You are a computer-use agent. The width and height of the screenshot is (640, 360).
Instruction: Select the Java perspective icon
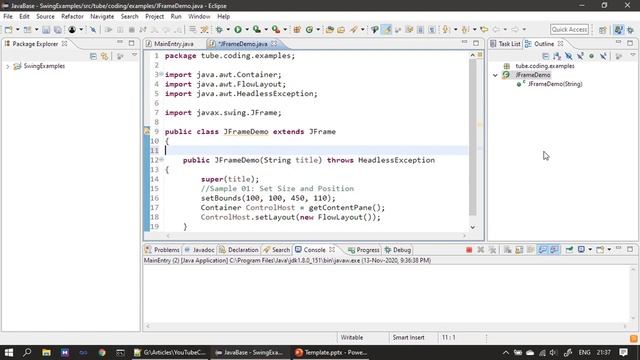point(619,30)
